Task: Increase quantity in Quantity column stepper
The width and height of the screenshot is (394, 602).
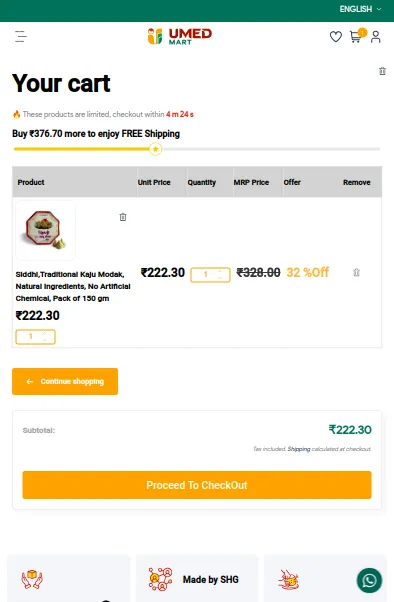Action: 220,271
